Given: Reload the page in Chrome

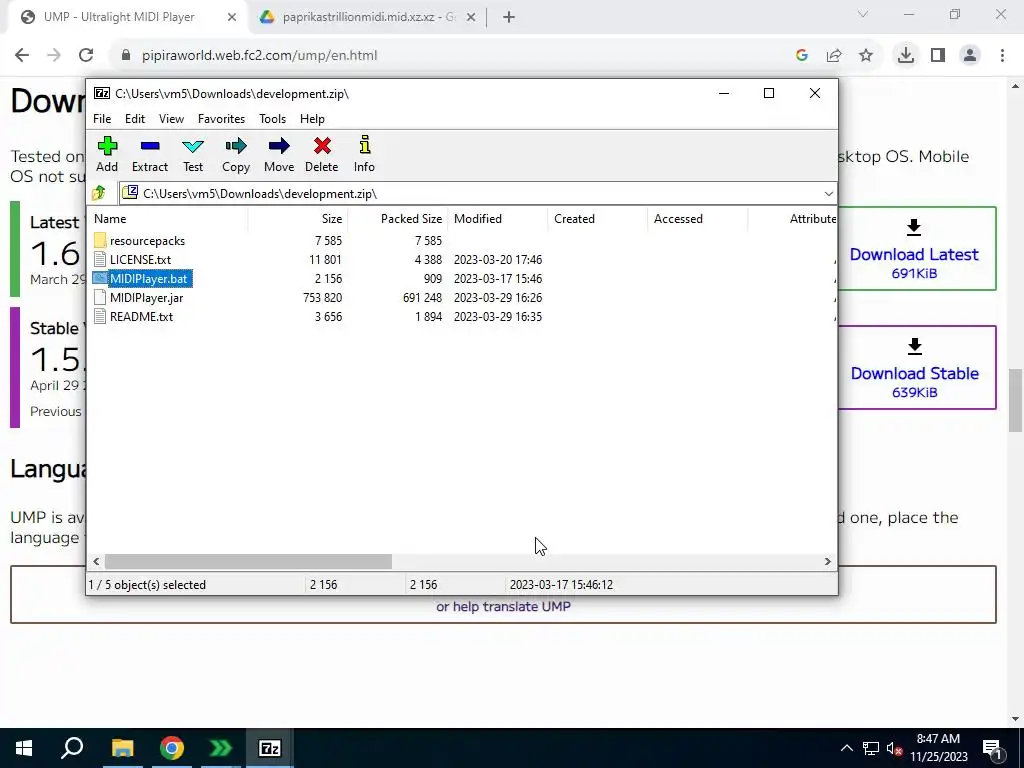Looking at the screenshot, I should (86, 56).
